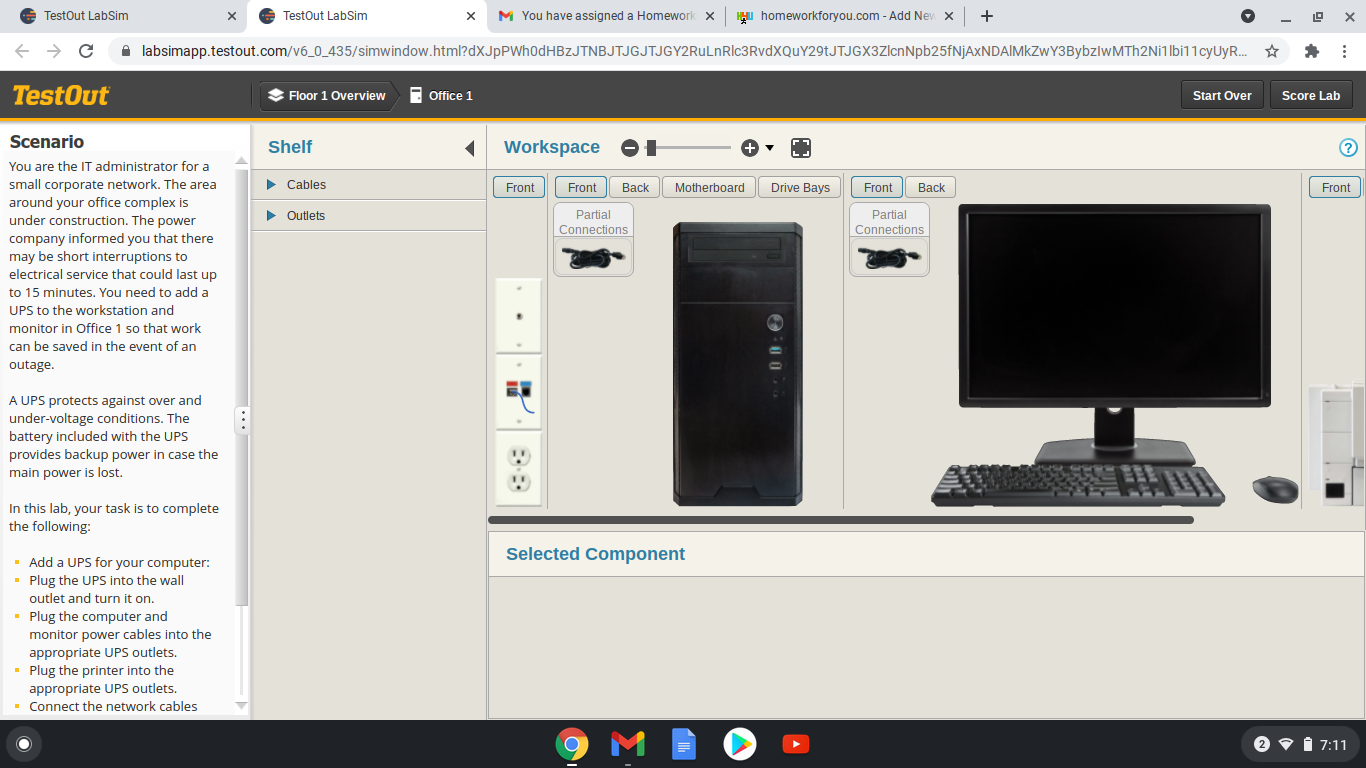1366x768 pixels.
Task: Switch to computer Drive Bays view
Action: [x=800, y=187]
